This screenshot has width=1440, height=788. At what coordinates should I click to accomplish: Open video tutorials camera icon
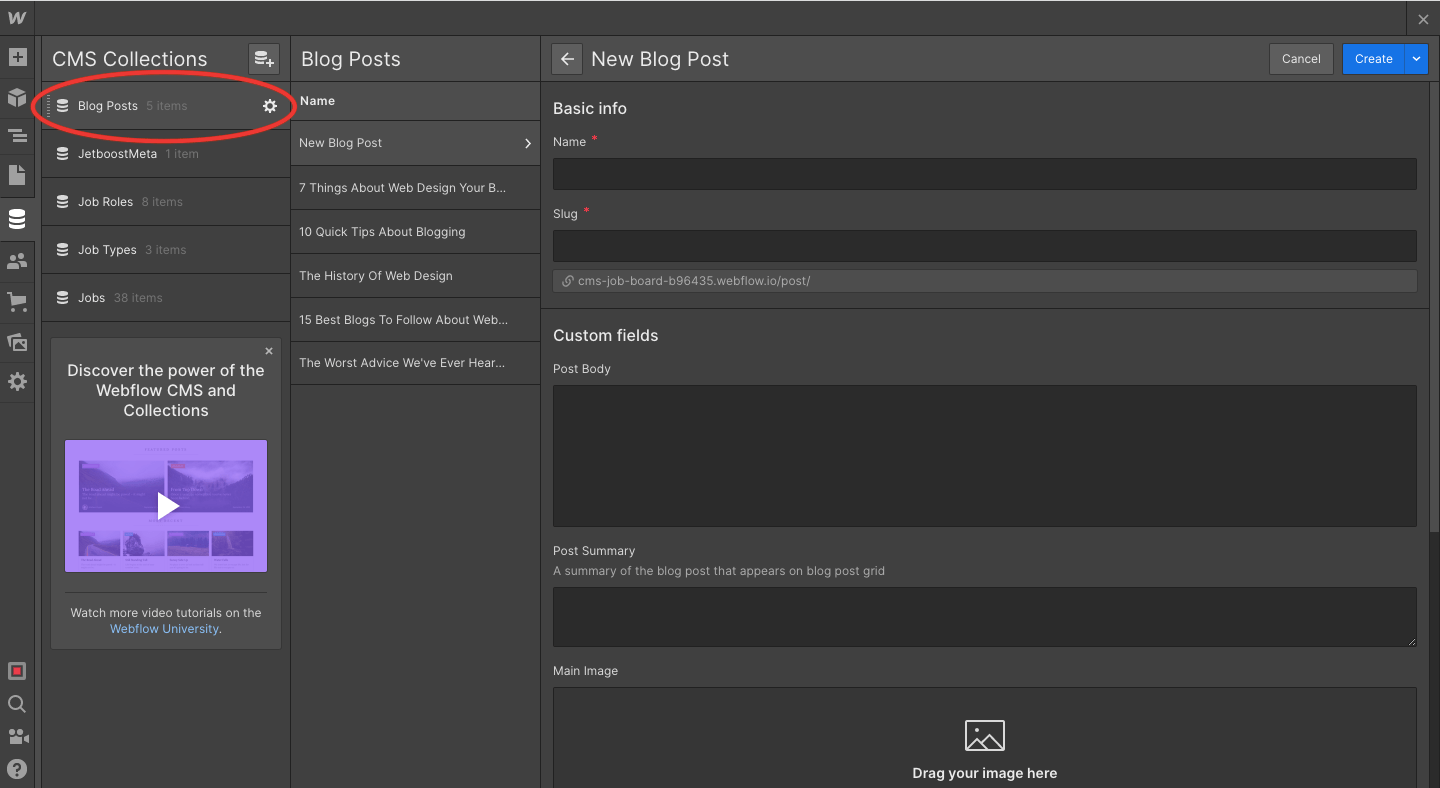(x=17, y=737)
